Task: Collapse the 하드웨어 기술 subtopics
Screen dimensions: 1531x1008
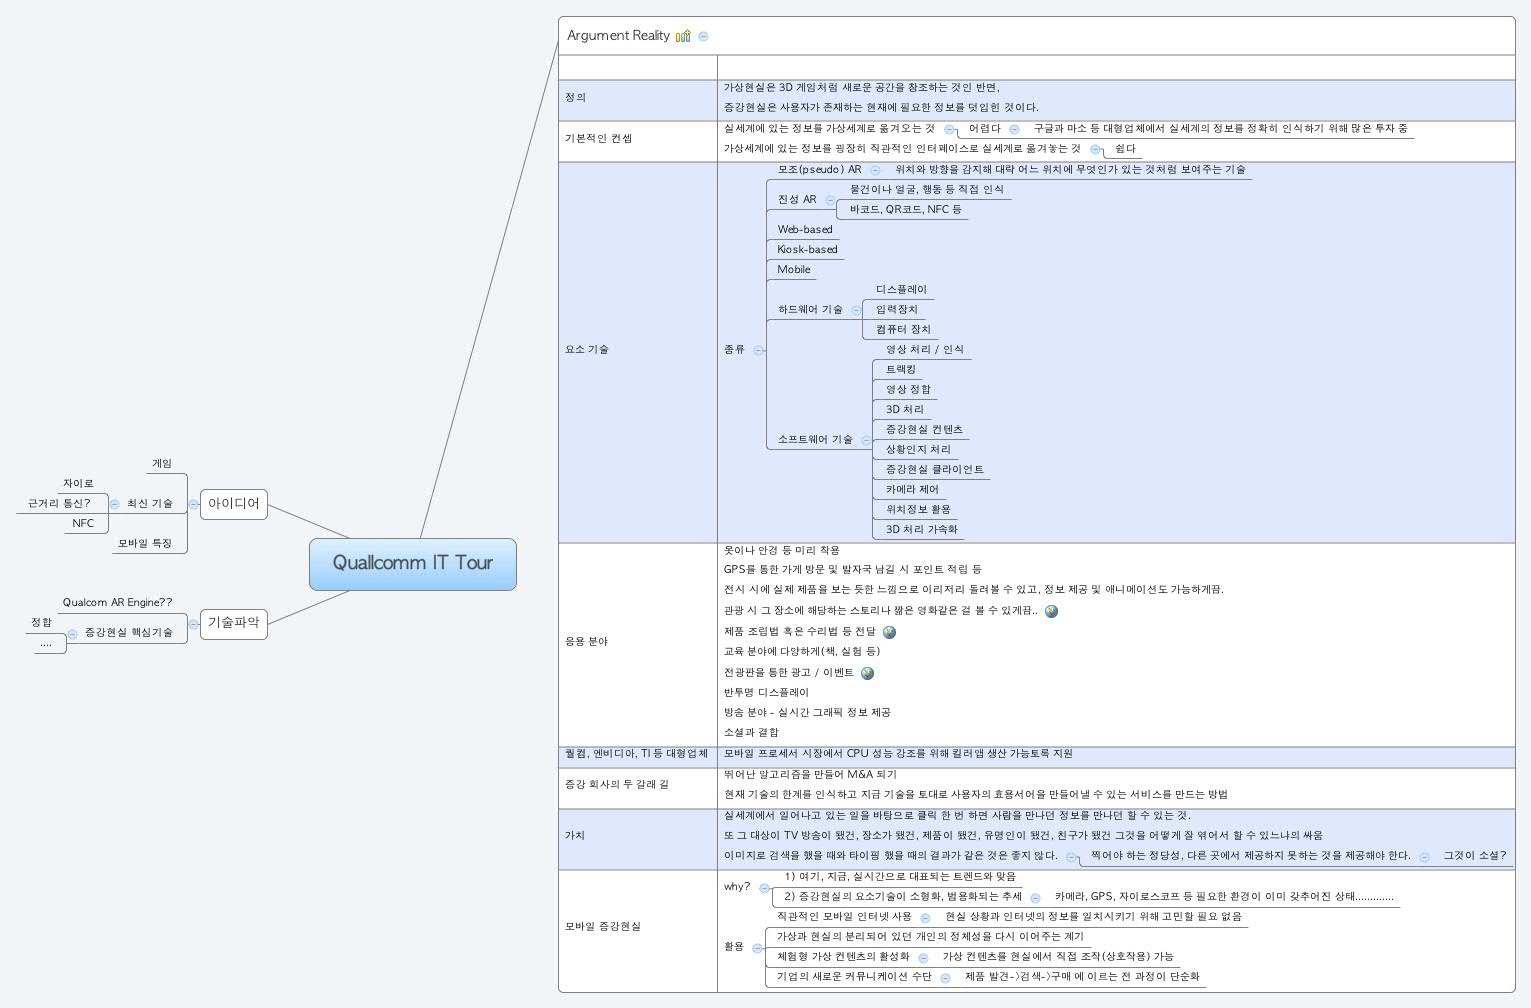Action: (x=856, y=310)
